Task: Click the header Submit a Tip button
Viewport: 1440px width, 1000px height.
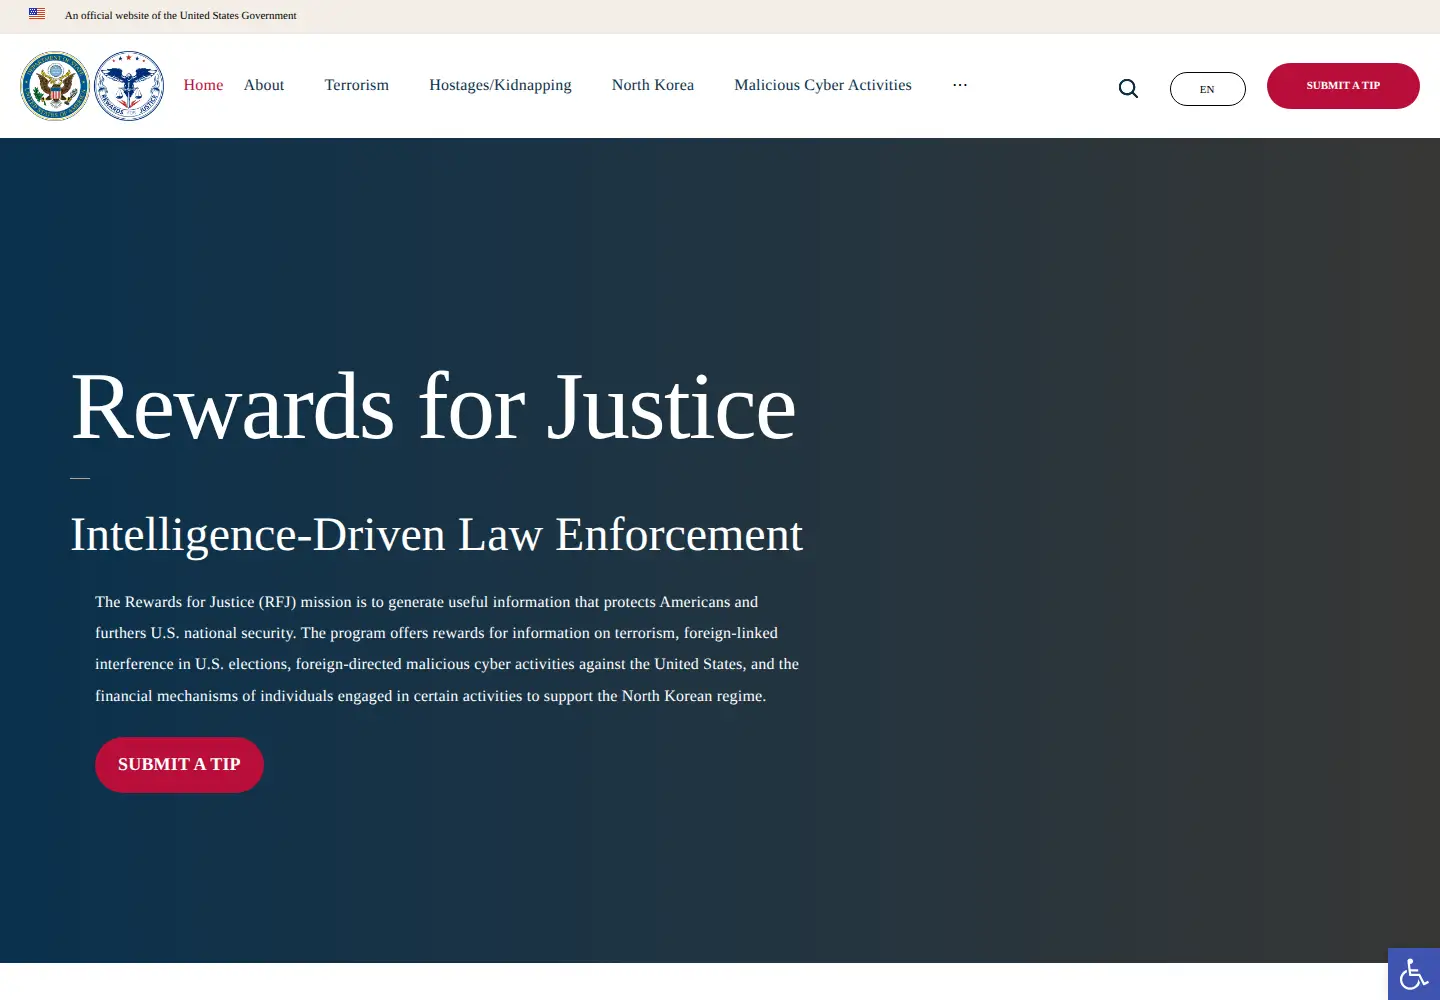Action: coord(1343,86)
